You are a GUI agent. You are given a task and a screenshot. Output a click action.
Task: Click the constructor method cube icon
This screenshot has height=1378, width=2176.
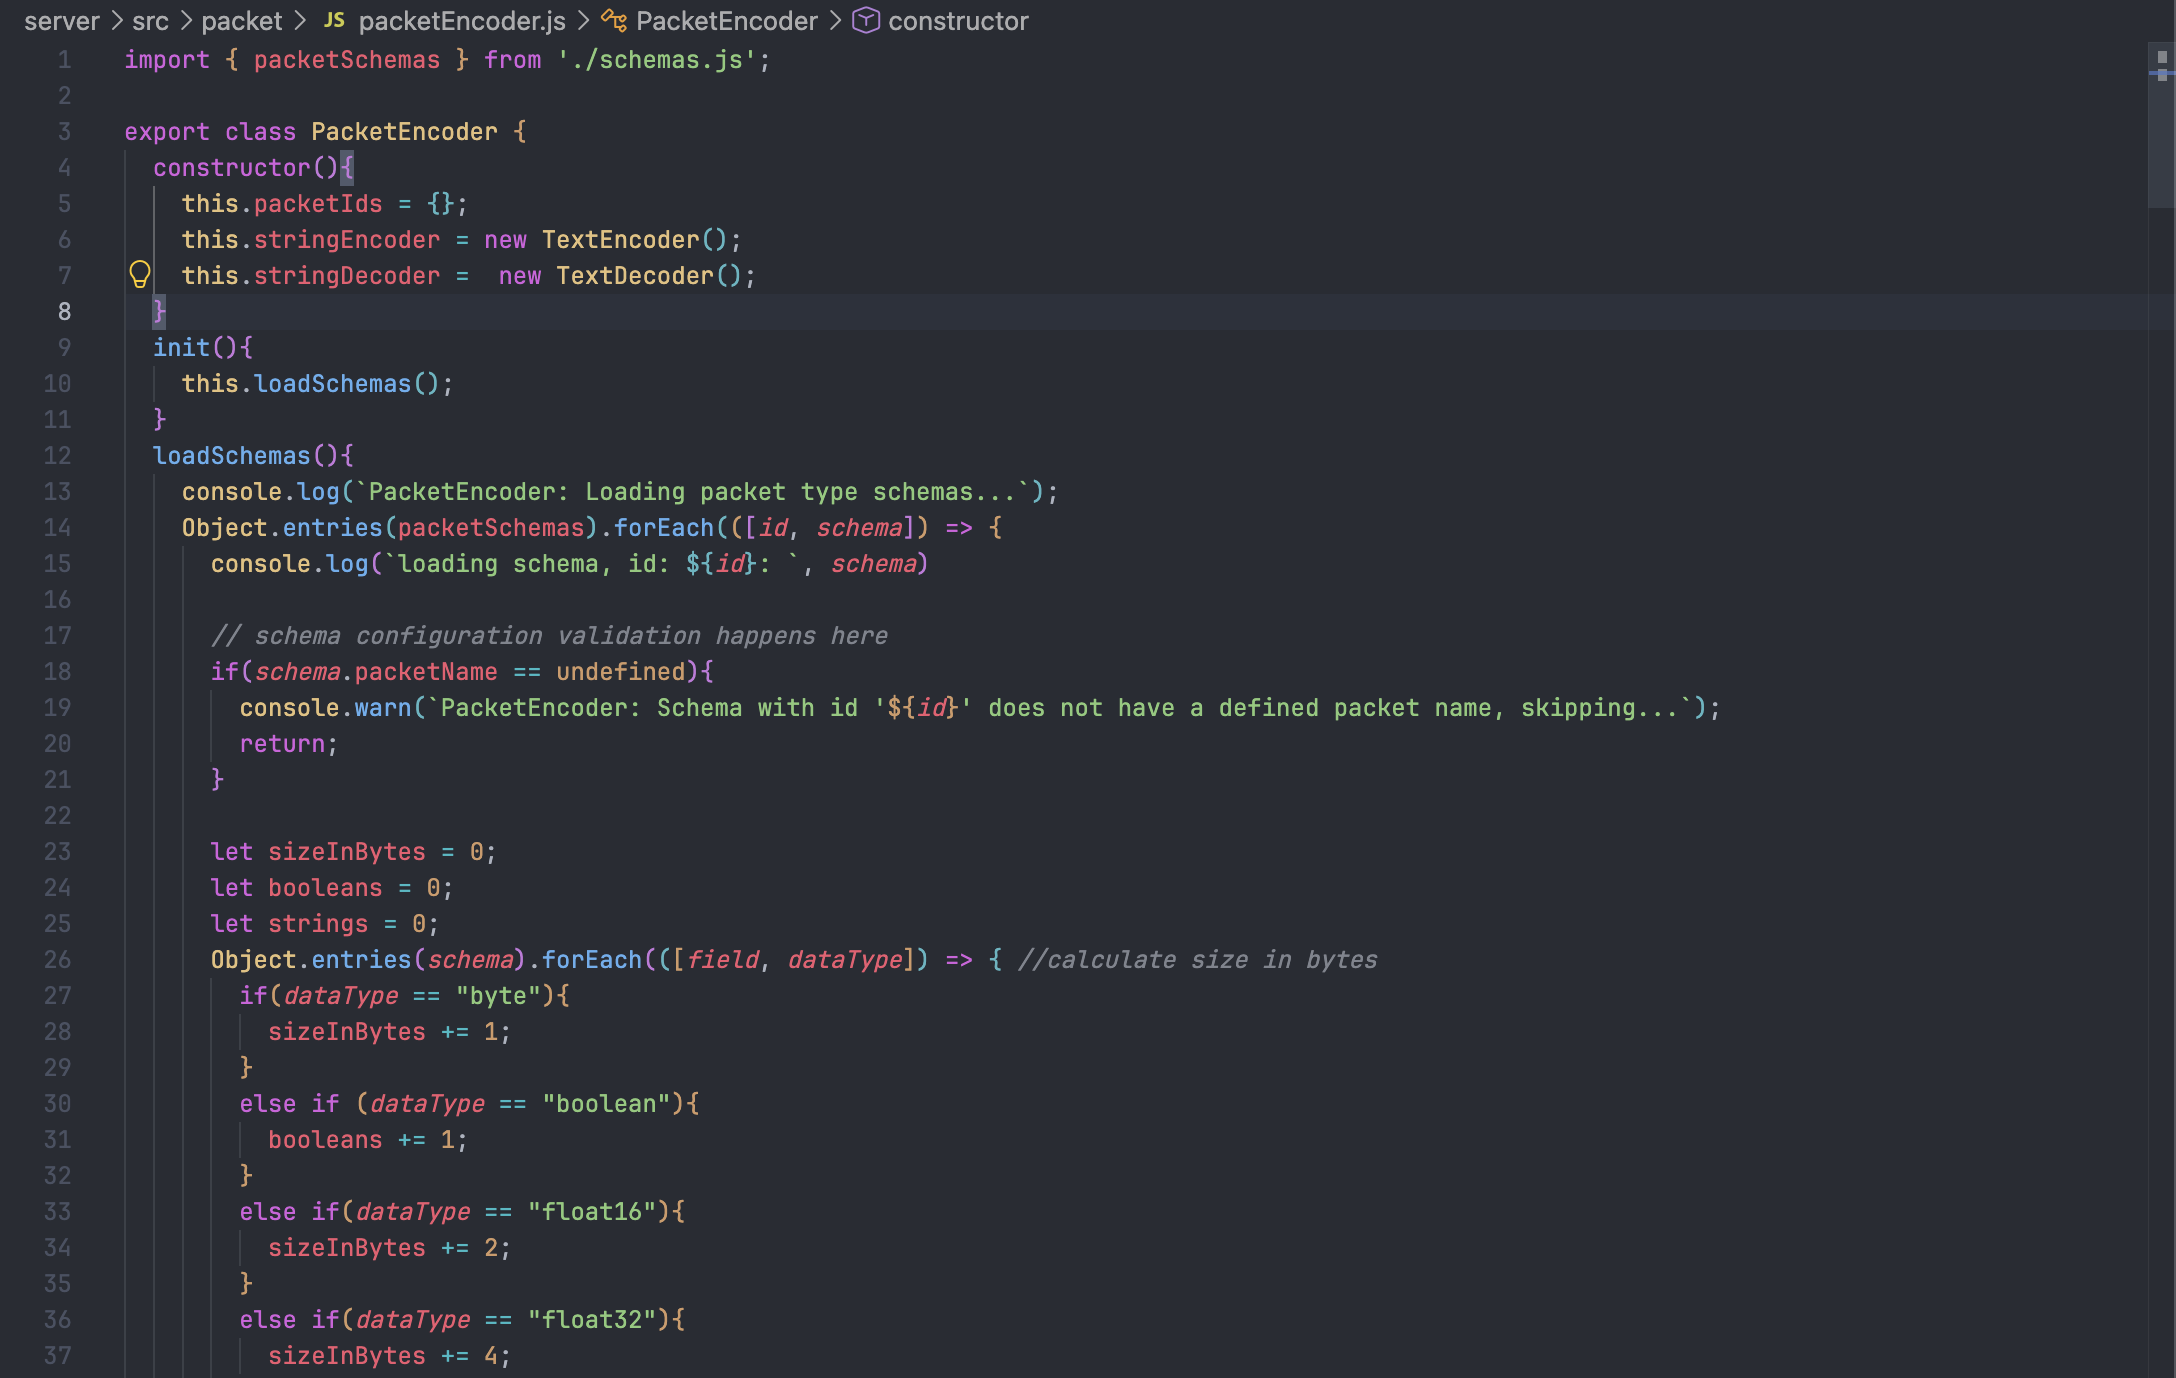point(865,20)
